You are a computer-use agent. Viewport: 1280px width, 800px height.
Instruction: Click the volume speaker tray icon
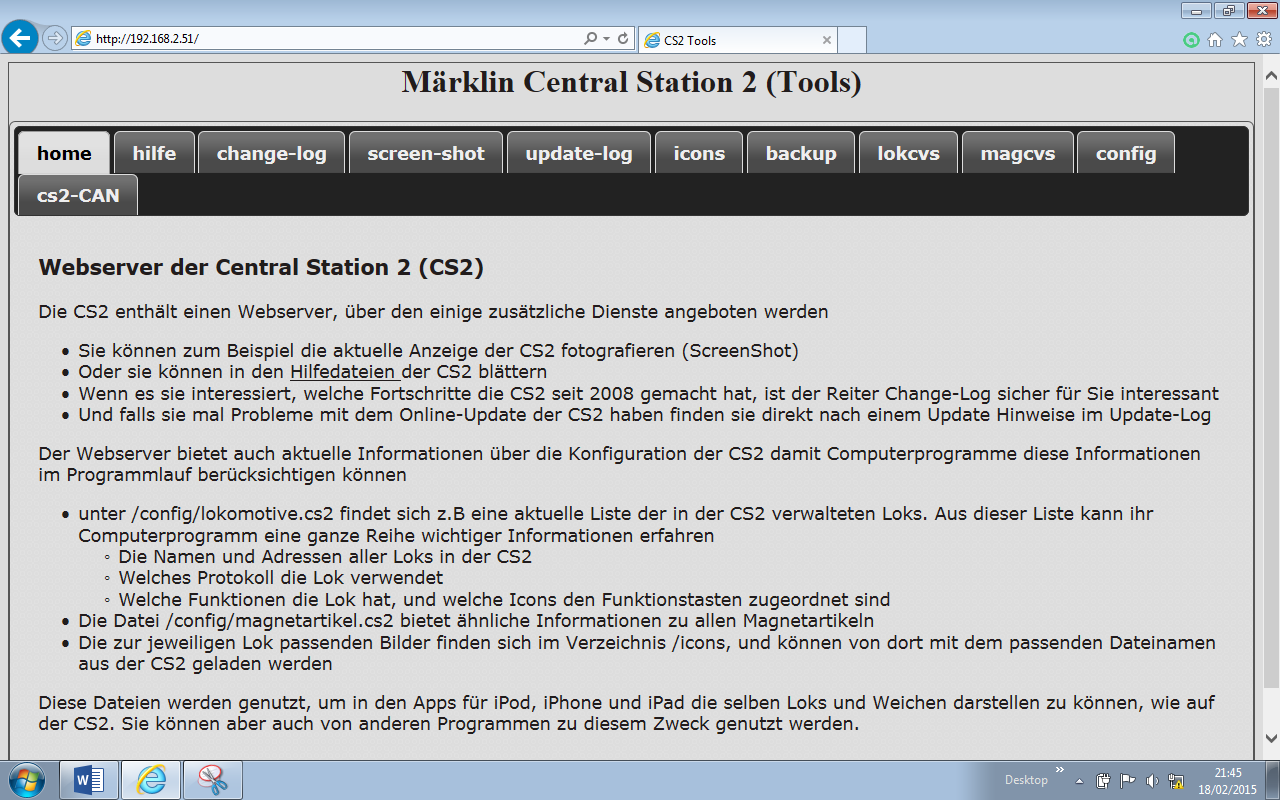click(1151, 781)
